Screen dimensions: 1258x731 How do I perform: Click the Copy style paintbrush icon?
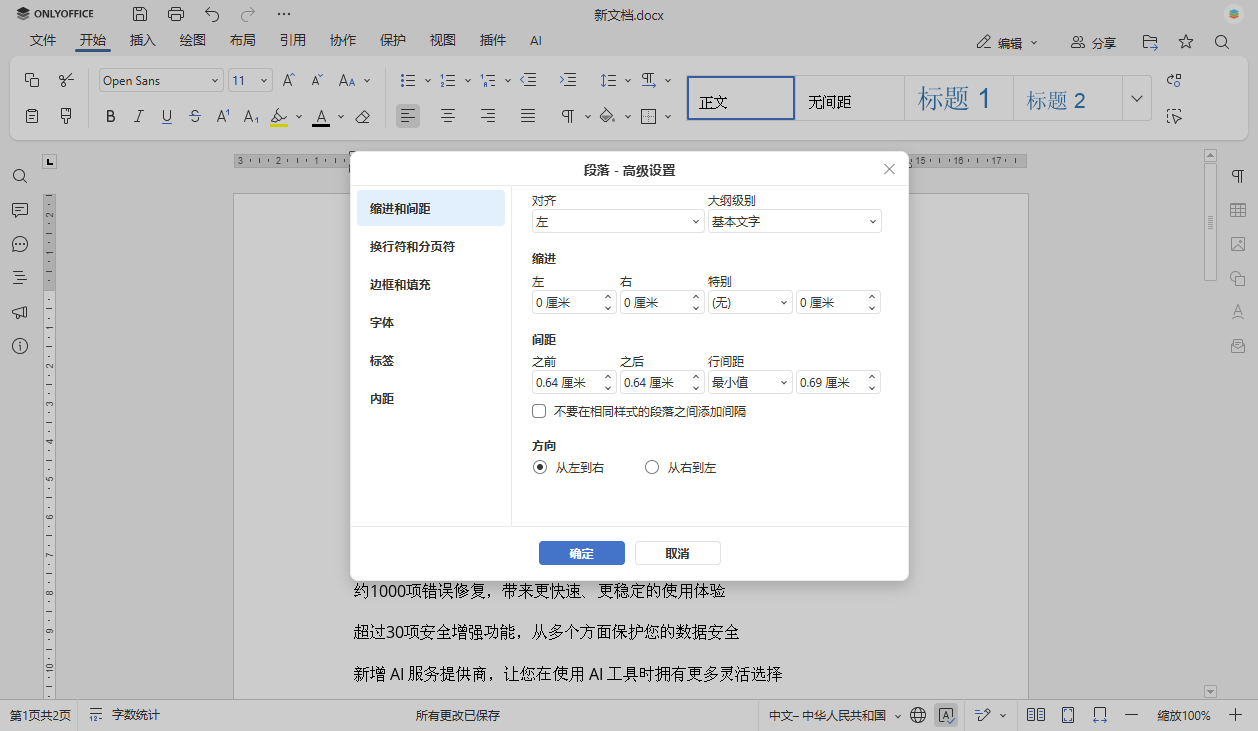66,116
